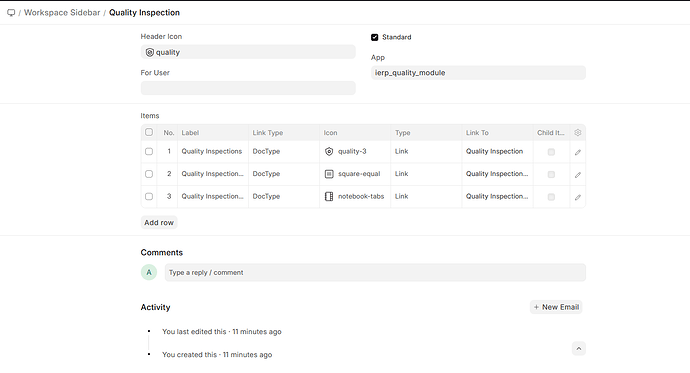Open the Workspace Sidebar breadcrumb link
Image resolution: width=690 pixels, height=373 pixels.
[x=62, y=13]
